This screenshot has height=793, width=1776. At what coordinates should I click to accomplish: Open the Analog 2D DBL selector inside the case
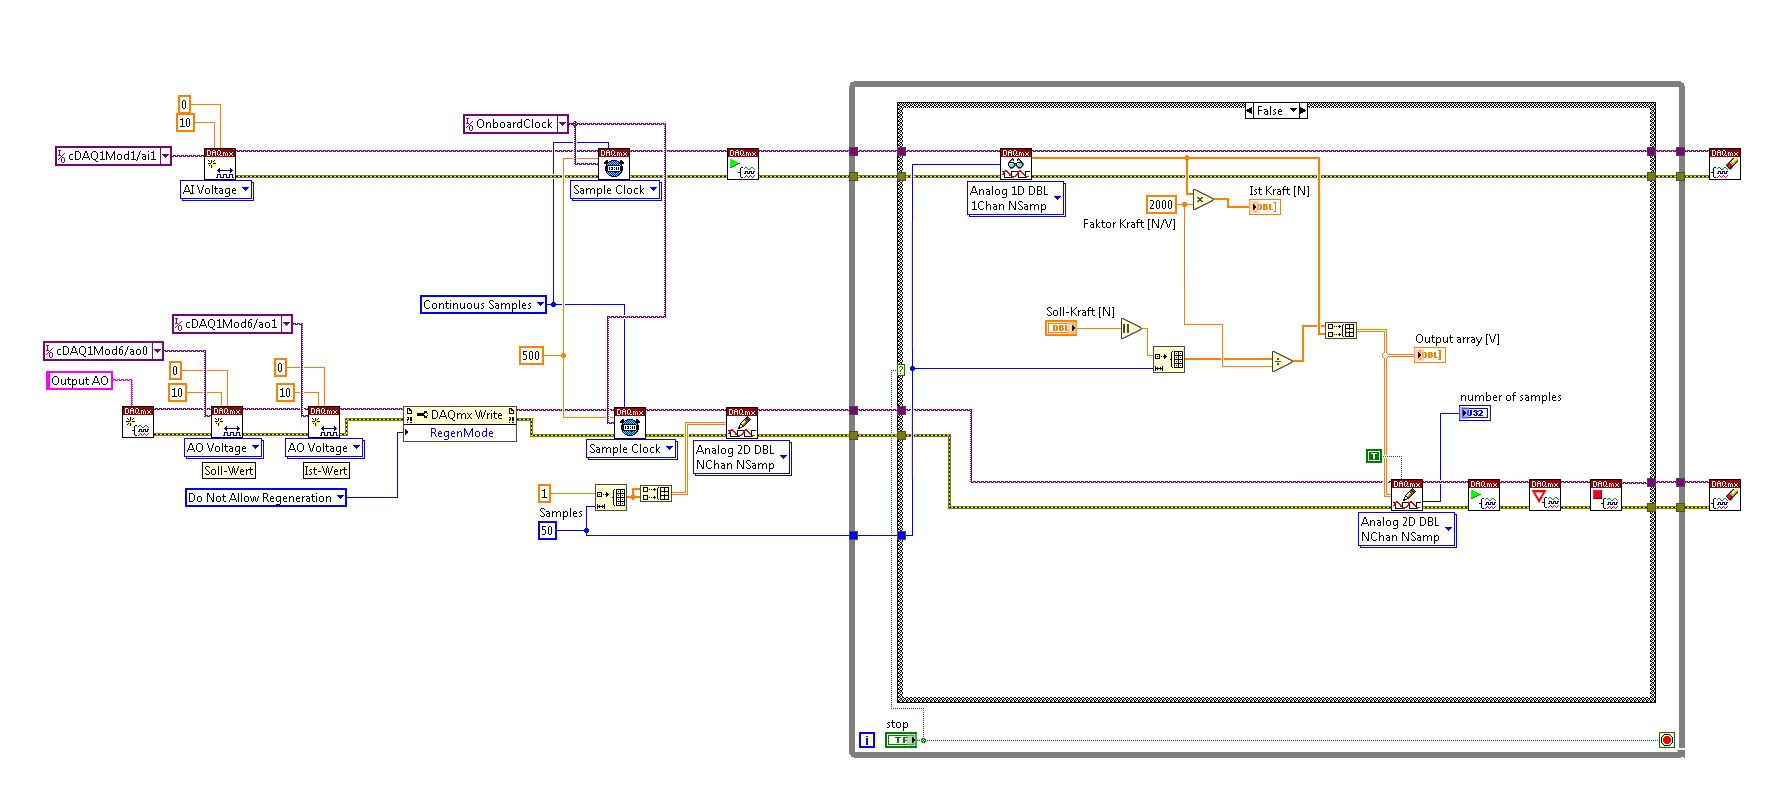(x=1447, y=529)
